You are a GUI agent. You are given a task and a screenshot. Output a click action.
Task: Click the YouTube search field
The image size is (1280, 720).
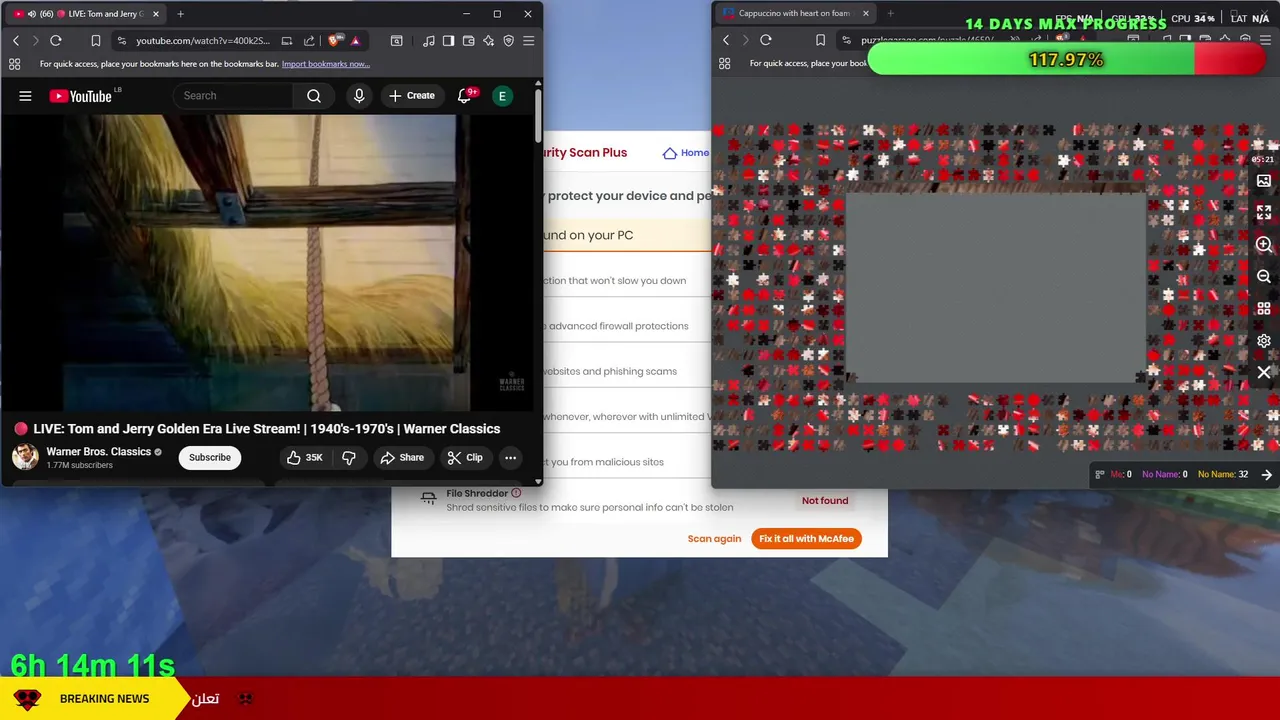pyautogui.click(x=235, y=96)
